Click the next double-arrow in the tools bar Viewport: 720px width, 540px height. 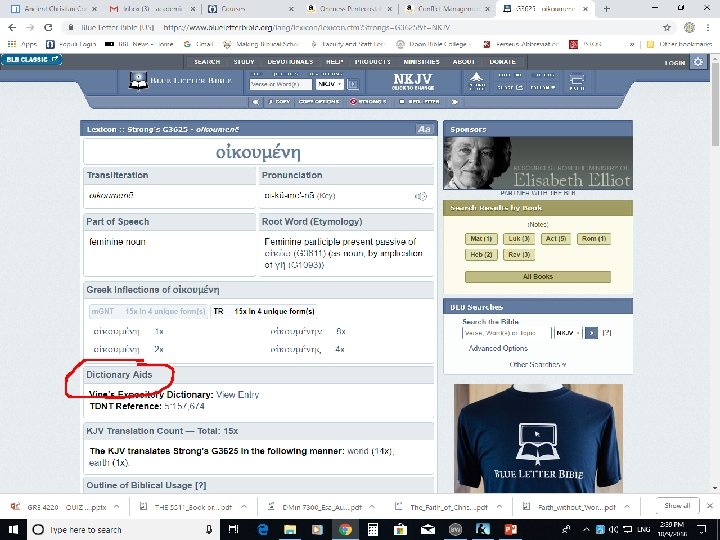click(455, 102)
